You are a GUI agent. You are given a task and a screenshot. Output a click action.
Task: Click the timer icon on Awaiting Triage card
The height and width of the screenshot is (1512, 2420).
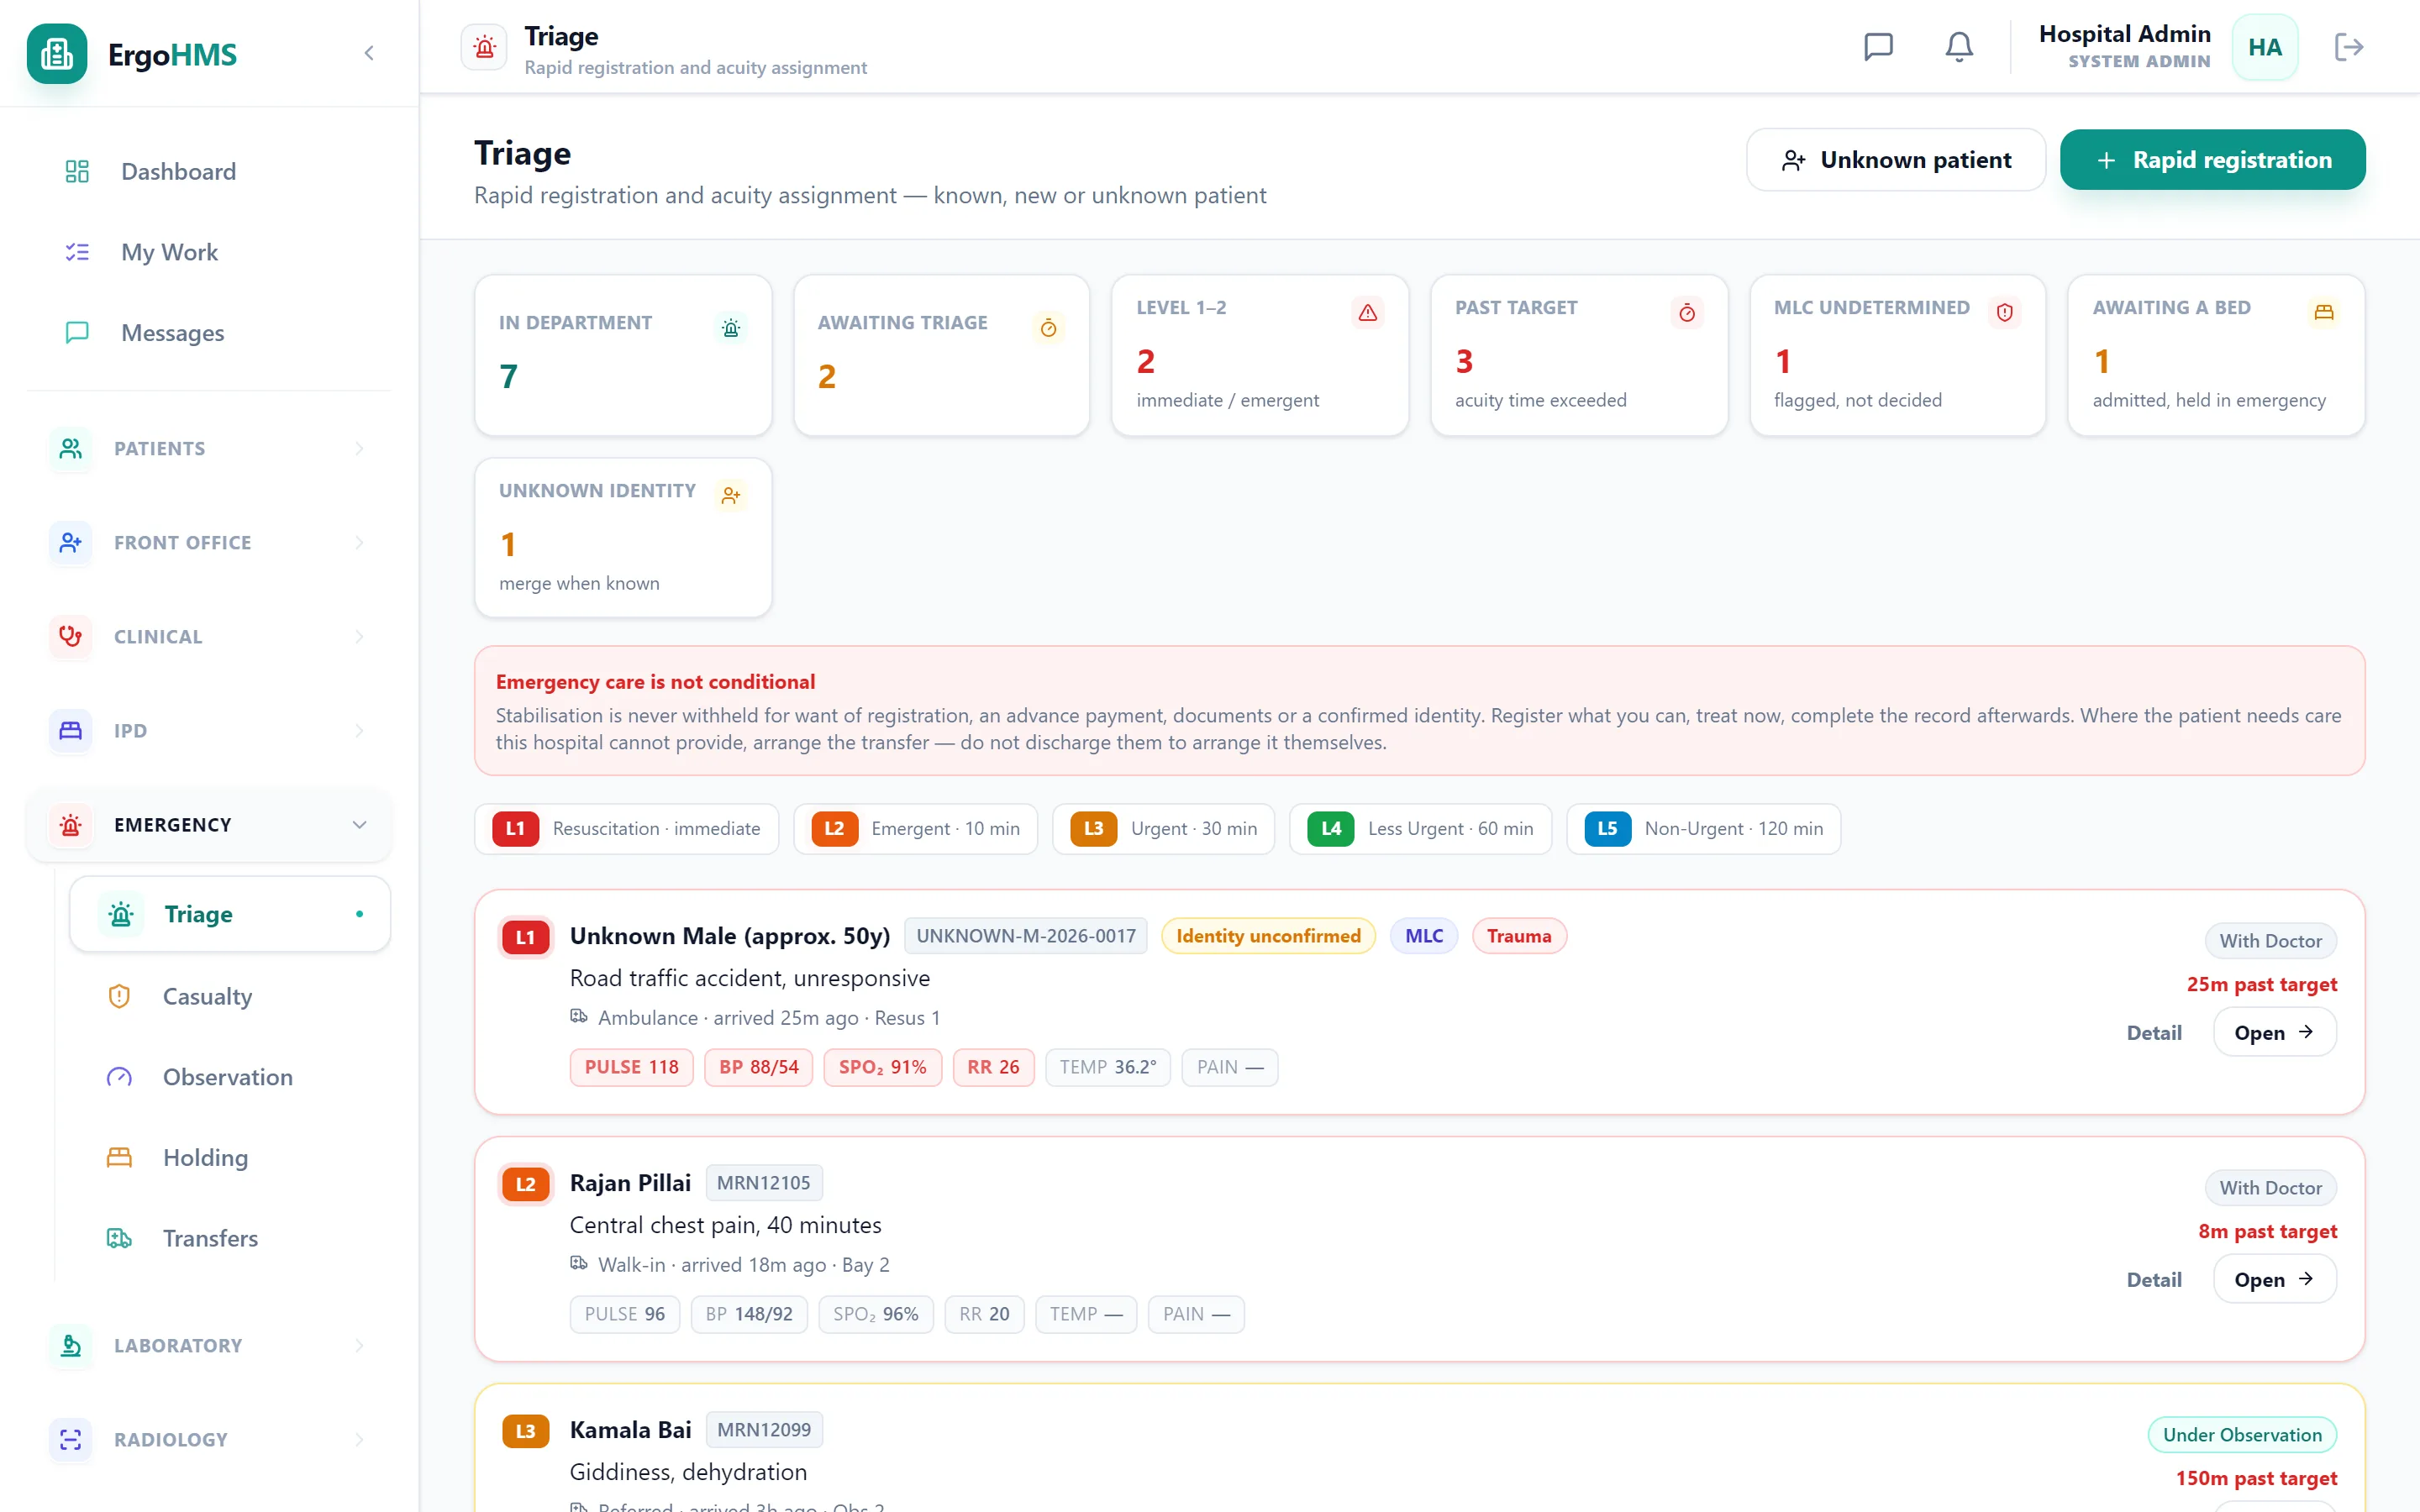pos(1048,328)
